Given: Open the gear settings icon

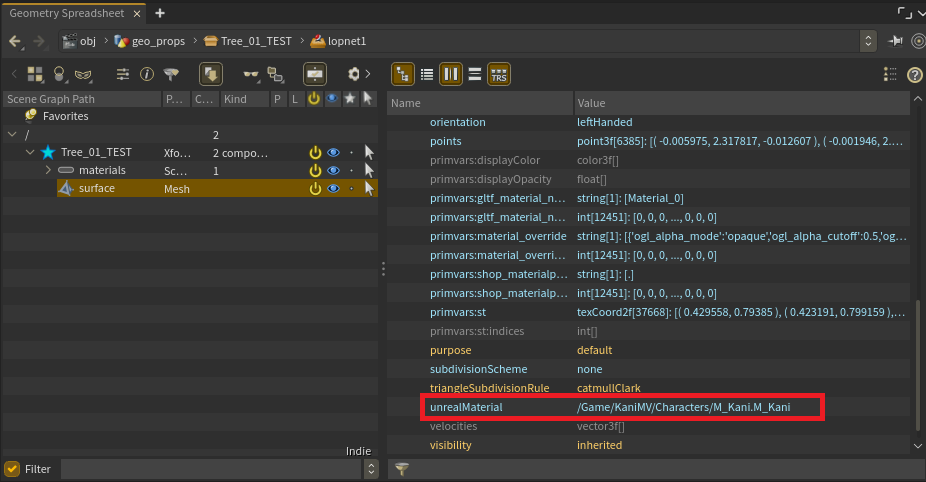Looking at the screenshot, I should click(354, 74).
